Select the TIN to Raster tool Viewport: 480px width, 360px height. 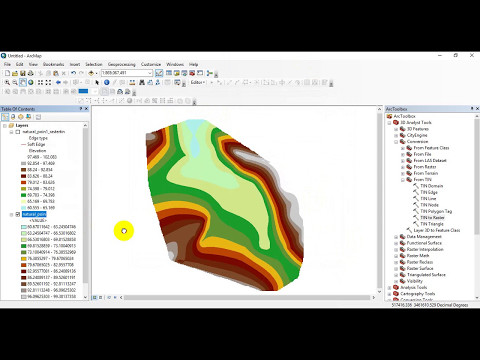point(432,218)
